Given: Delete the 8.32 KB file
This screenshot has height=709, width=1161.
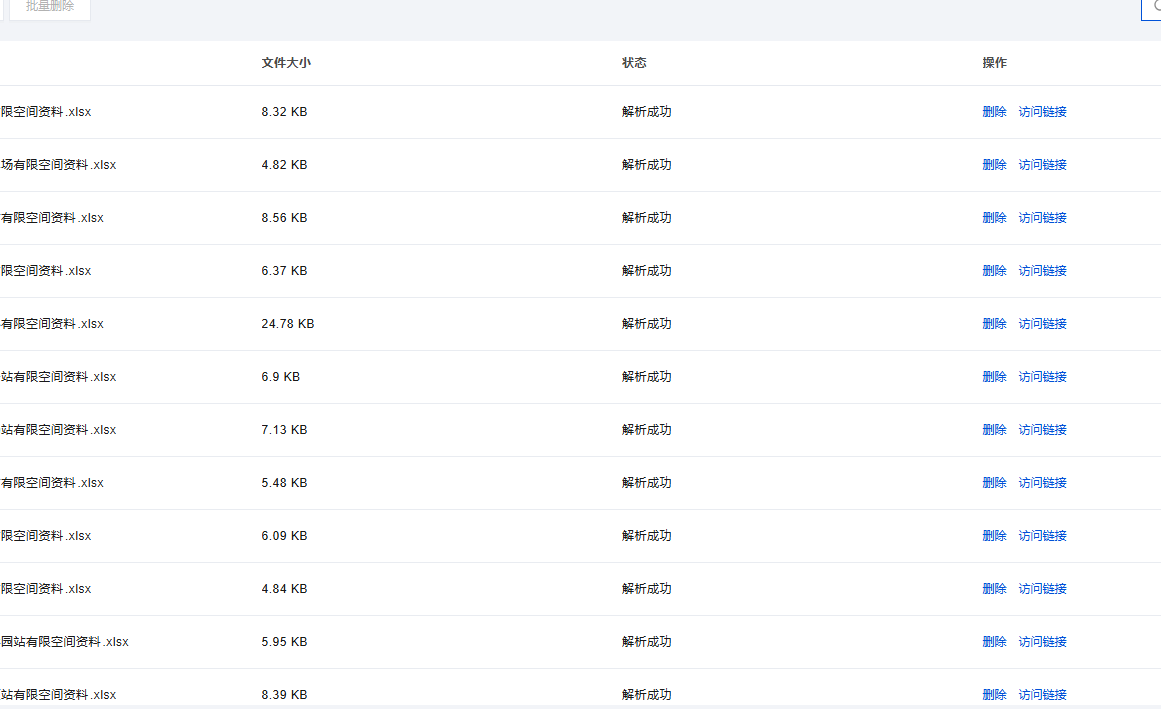Looking at the screenshot, I should 994,112.
